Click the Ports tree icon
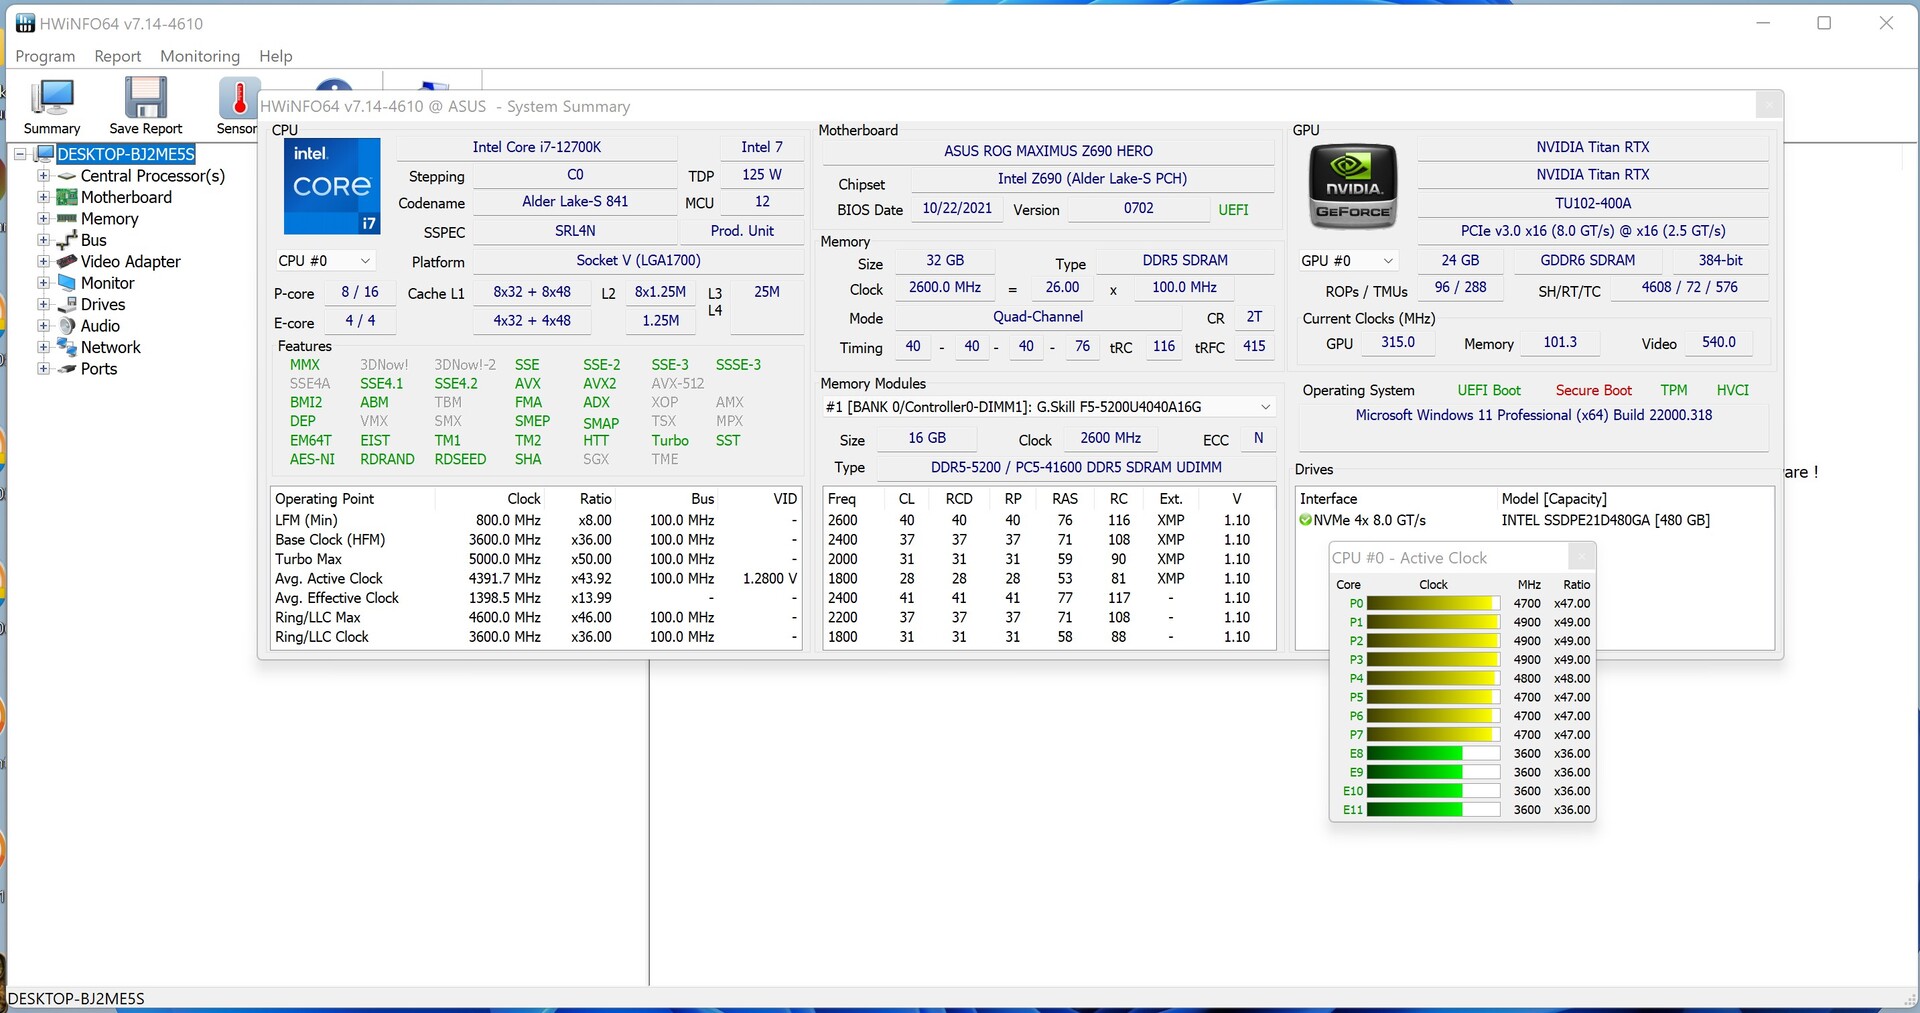Screen dimensions: 1920x1013 point(67,369)
